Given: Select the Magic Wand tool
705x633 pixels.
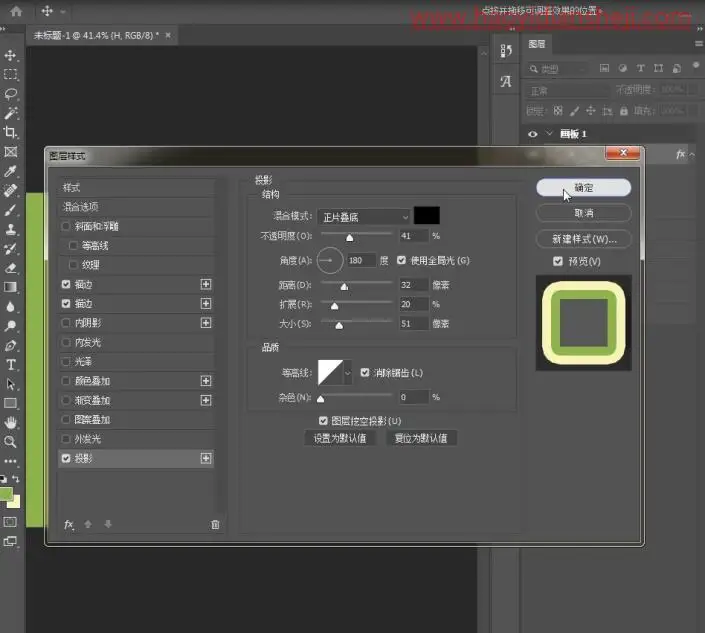Looking at the screenshot, I should (x=10, y=113).
